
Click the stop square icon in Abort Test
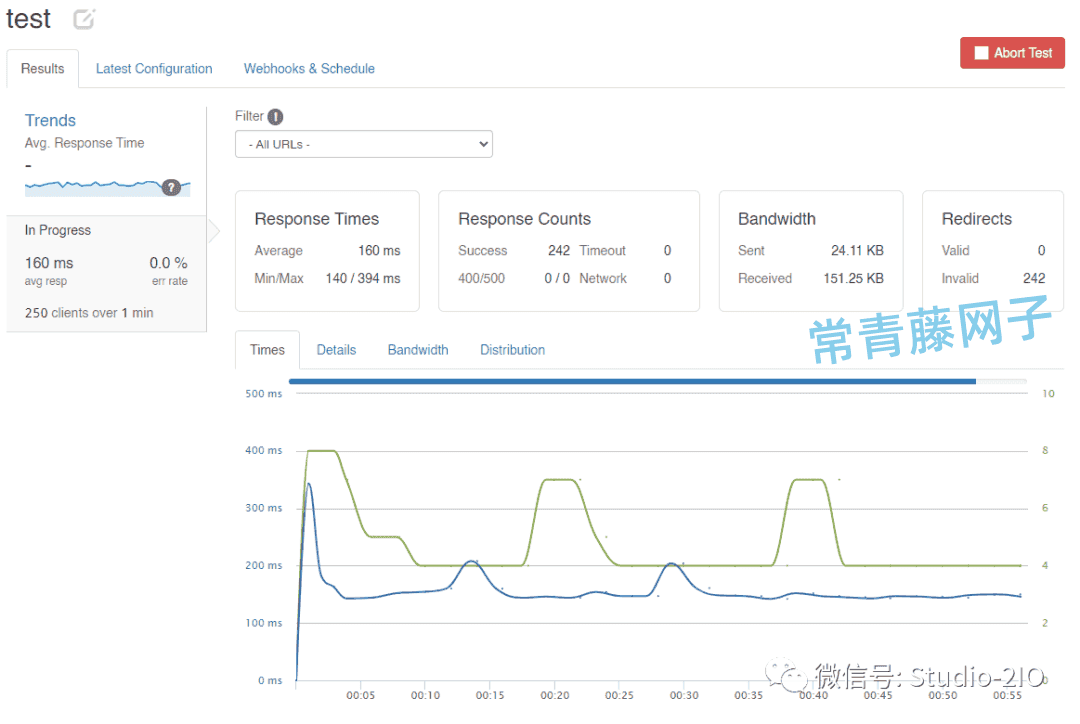[981, 53]
